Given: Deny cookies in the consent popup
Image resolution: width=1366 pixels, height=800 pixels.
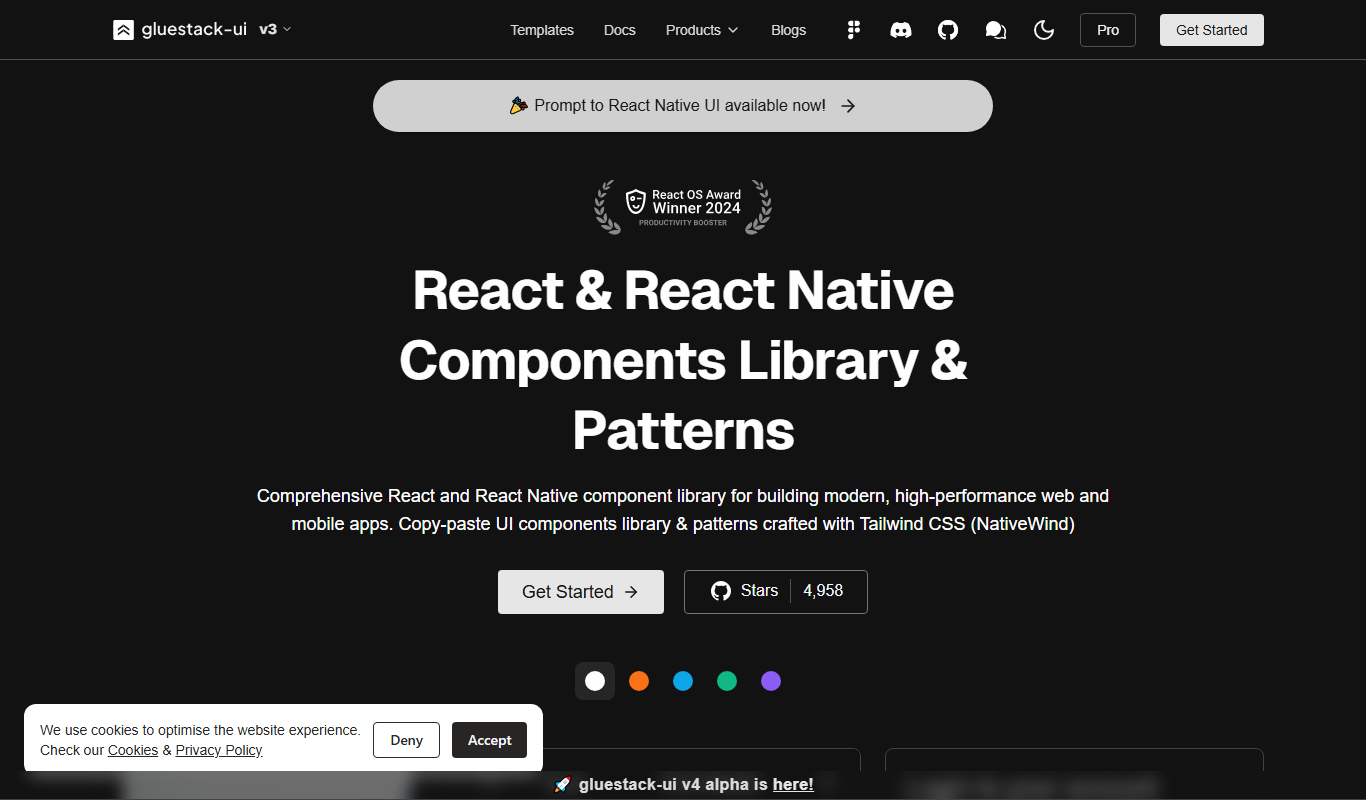Looking at the screenshot, I should click(x=407, y=740).
